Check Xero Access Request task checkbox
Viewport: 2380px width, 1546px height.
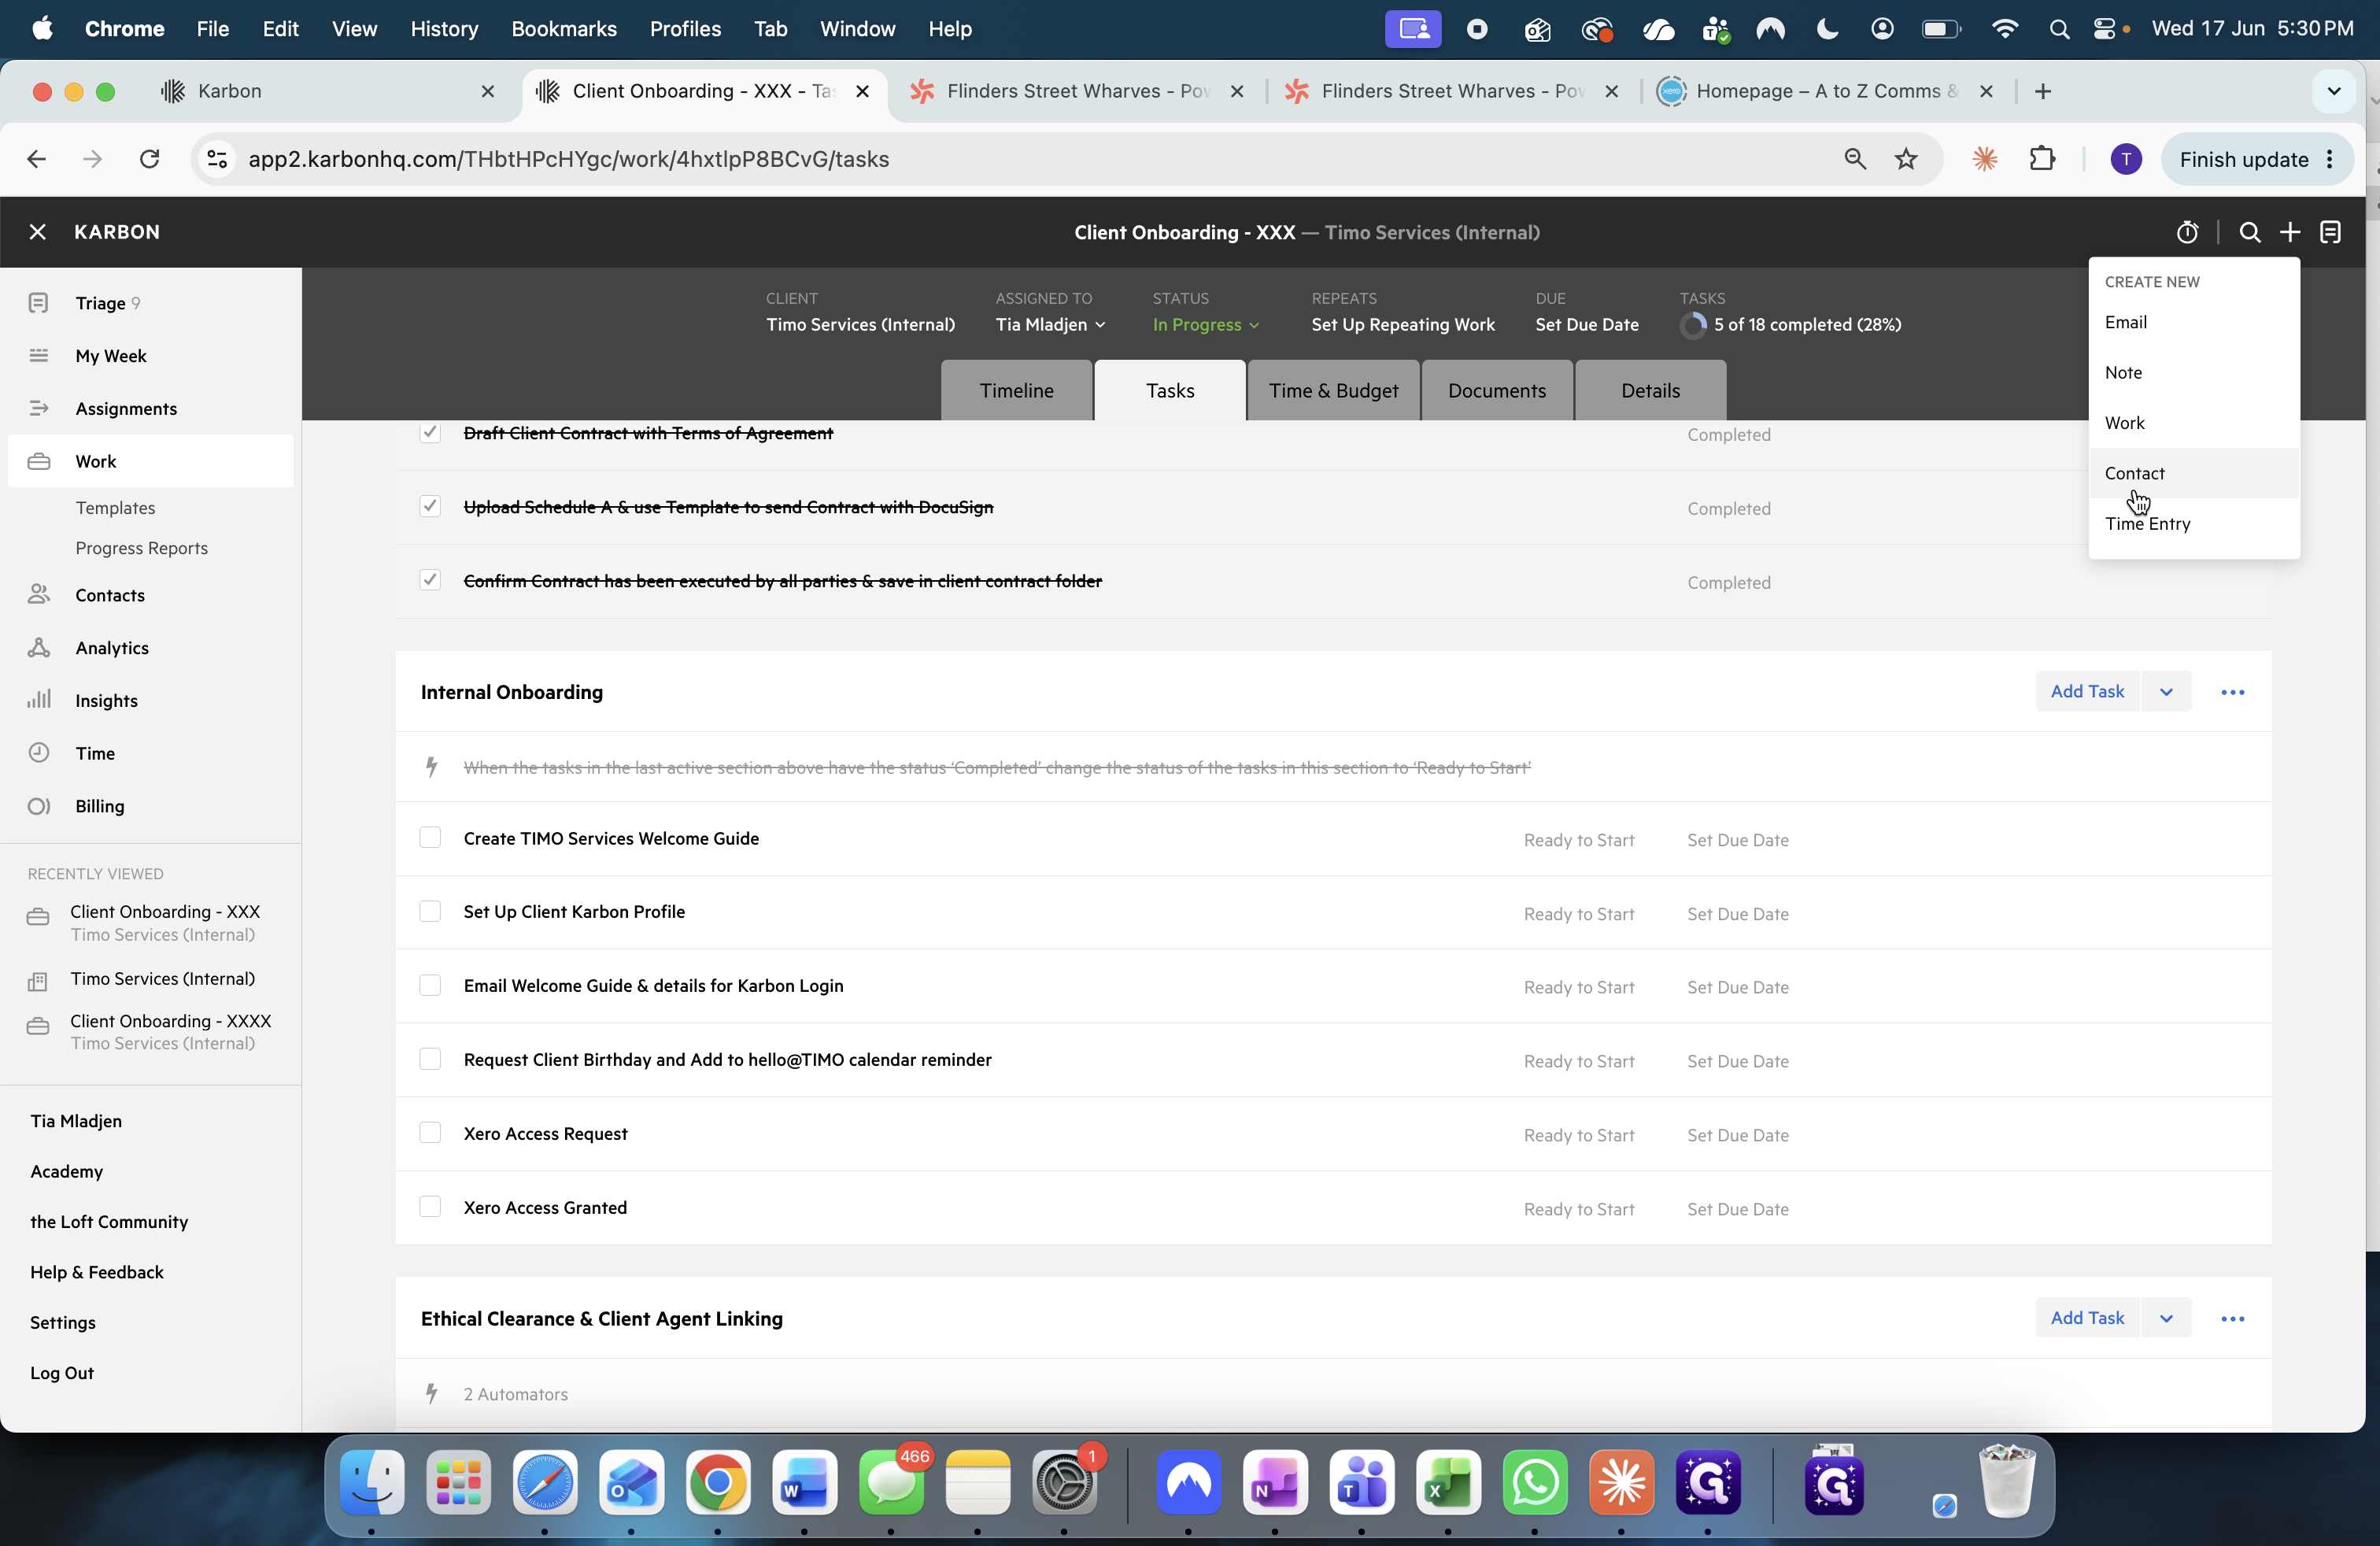[x=430, y=1133]
